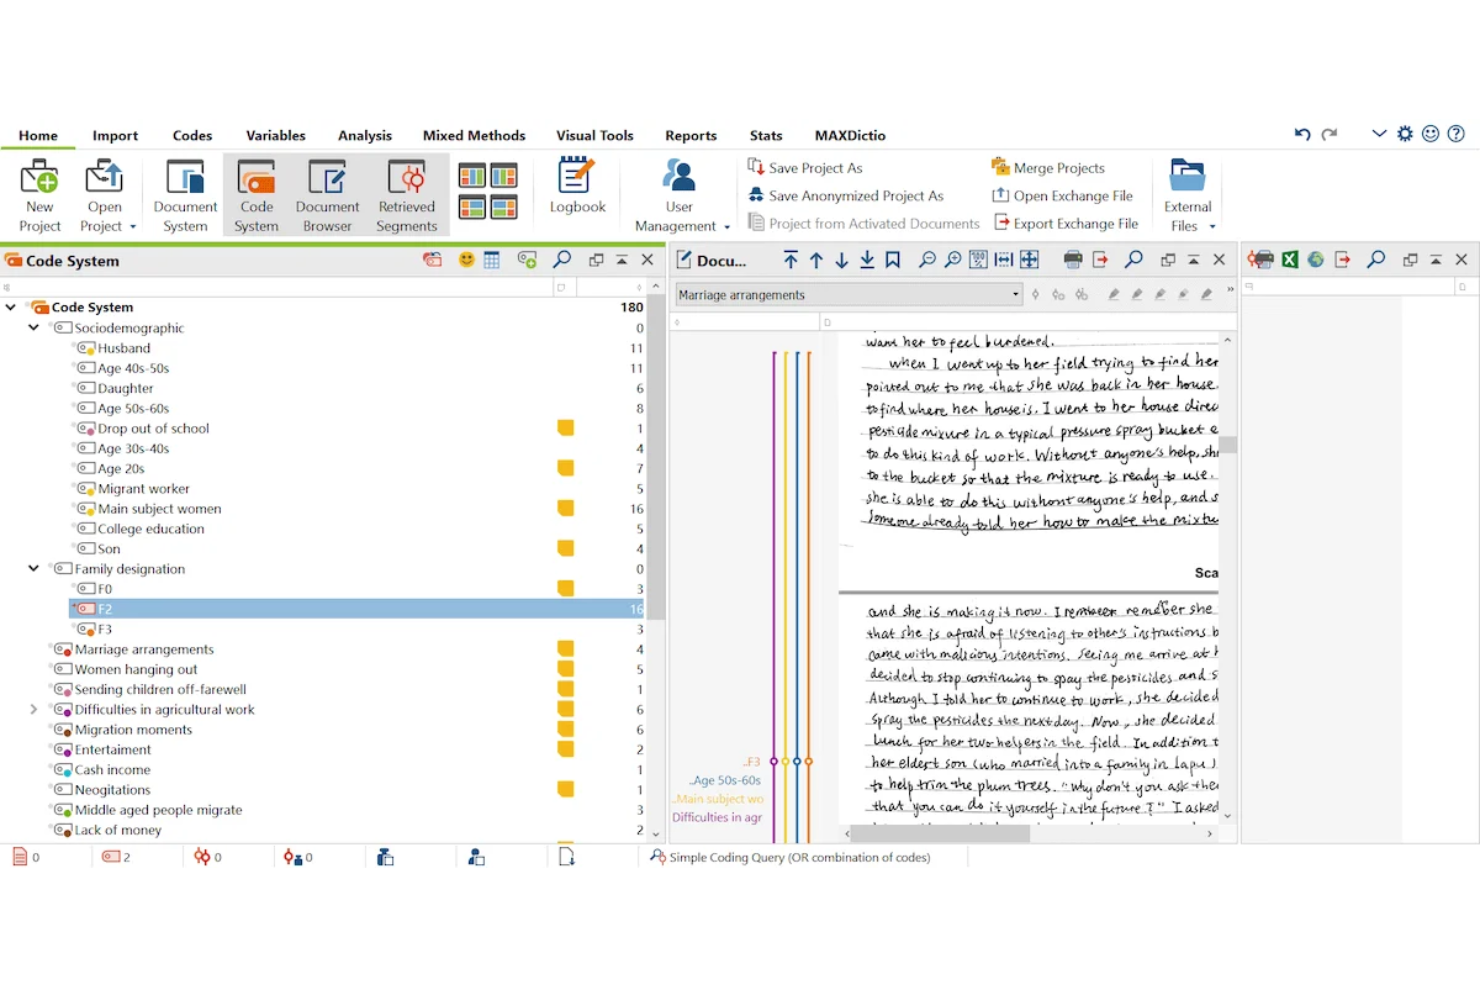Expand the Difficulties in agricultural work code

(x=33, y=709)
